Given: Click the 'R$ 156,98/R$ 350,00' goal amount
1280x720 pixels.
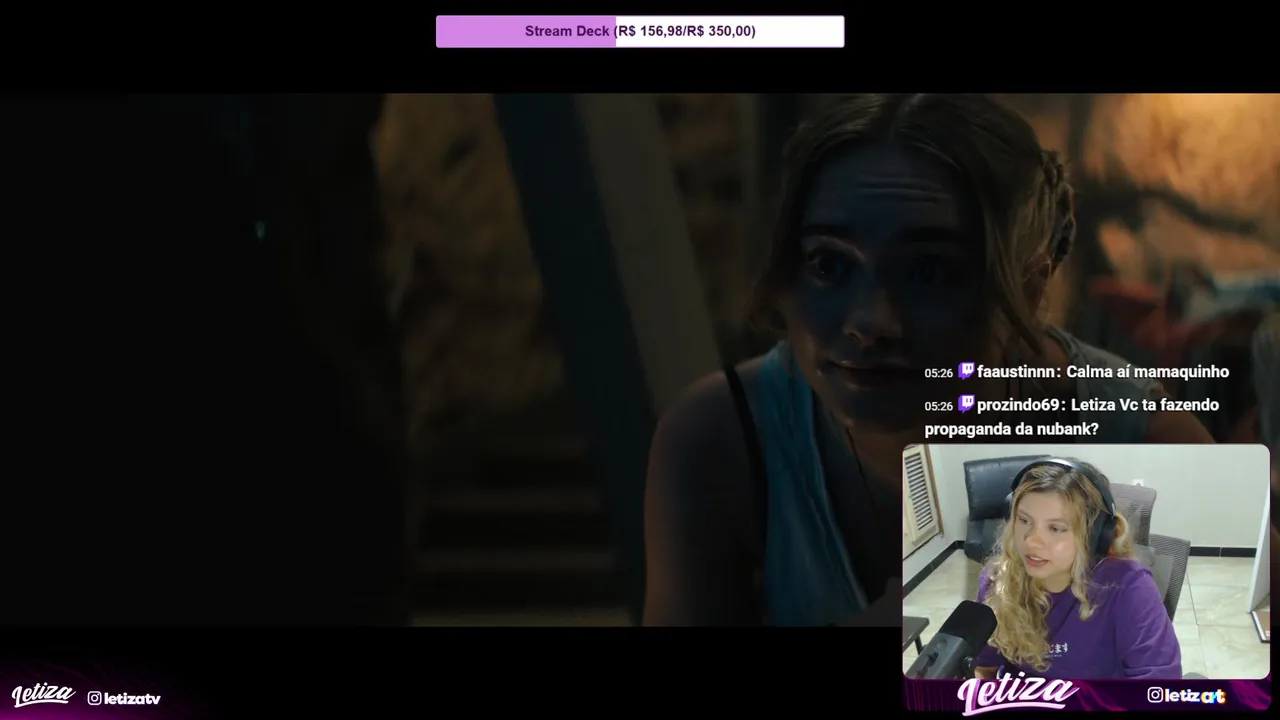Looking at the screenshot, I should point(686,31).
